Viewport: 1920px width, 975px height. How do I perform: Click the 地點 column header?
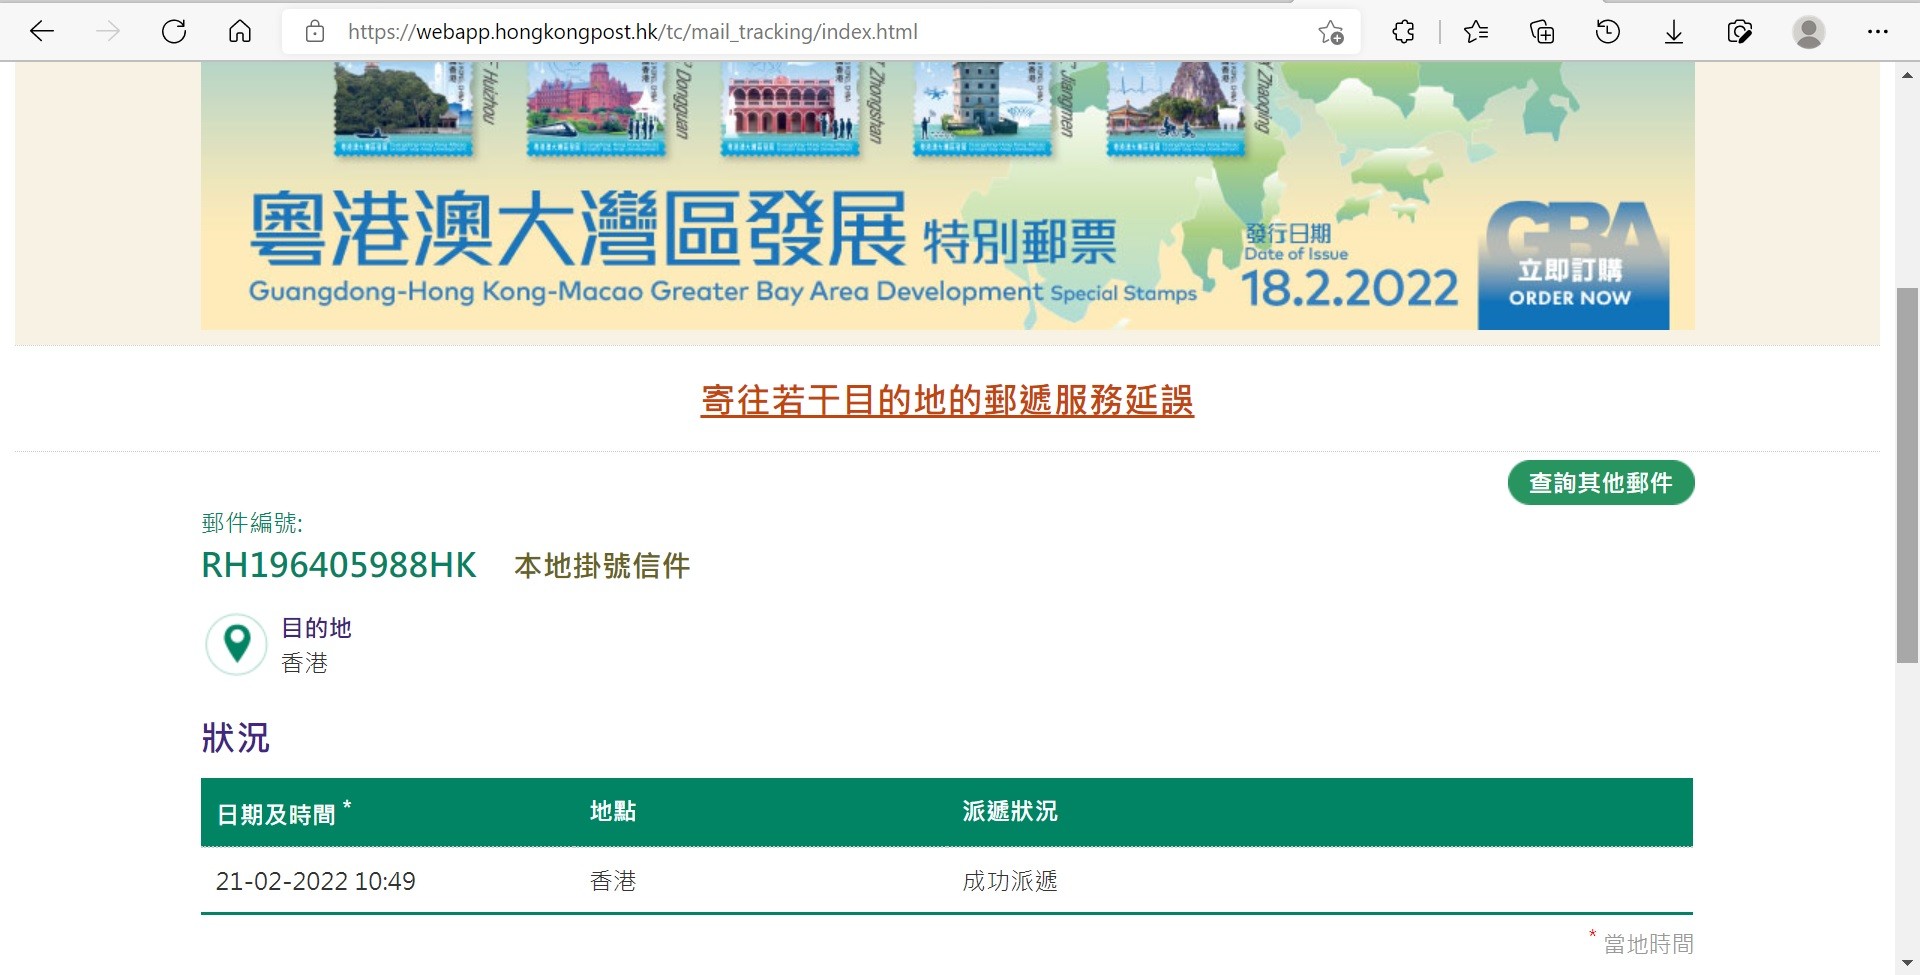[613, 811]
